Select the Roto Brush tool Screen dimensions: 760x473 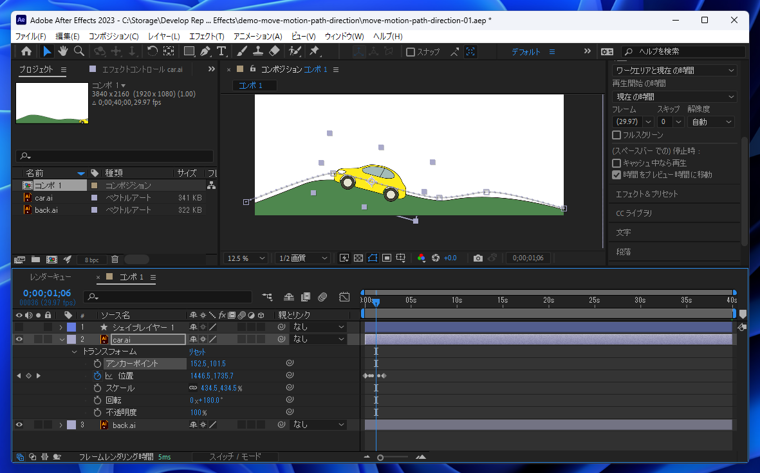(x=295, y=51)
